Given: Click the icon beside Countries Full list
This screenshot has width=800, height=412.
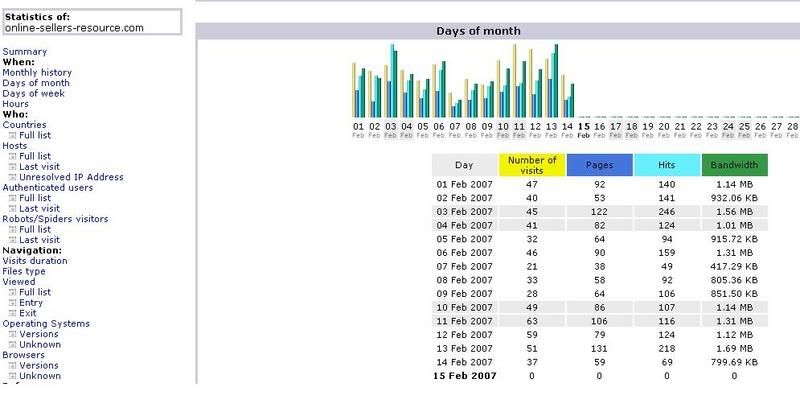Looking at the screenshot, I should tap(12, 135).
